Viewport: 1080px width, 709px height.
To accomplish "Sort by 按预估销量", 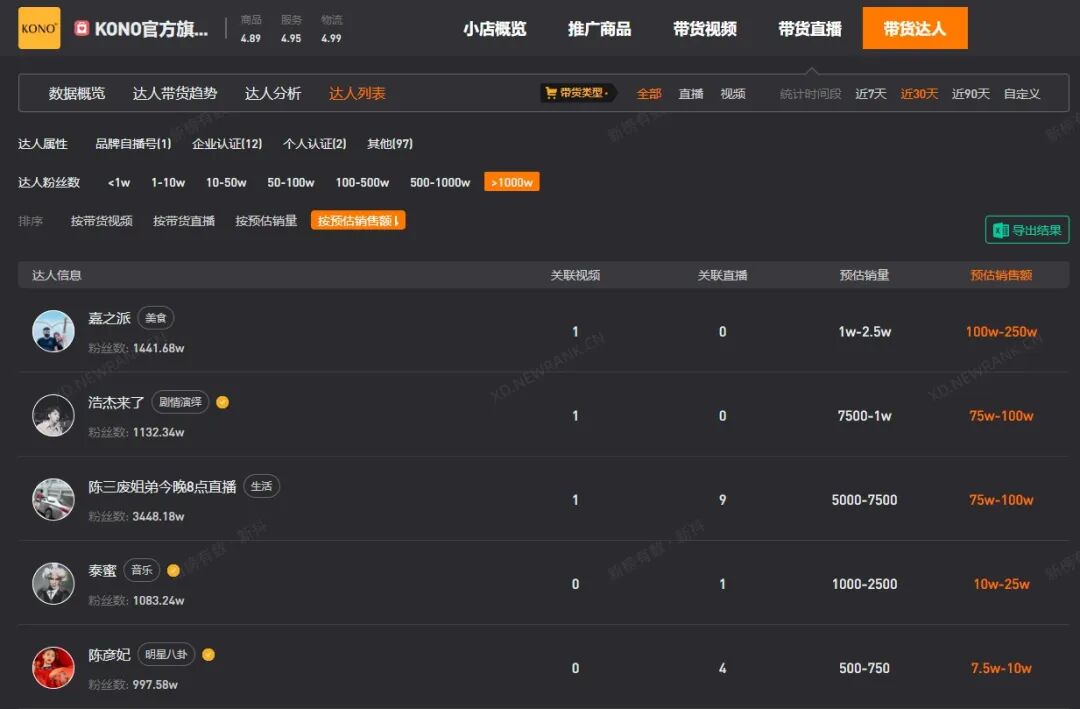I will 266,220.
